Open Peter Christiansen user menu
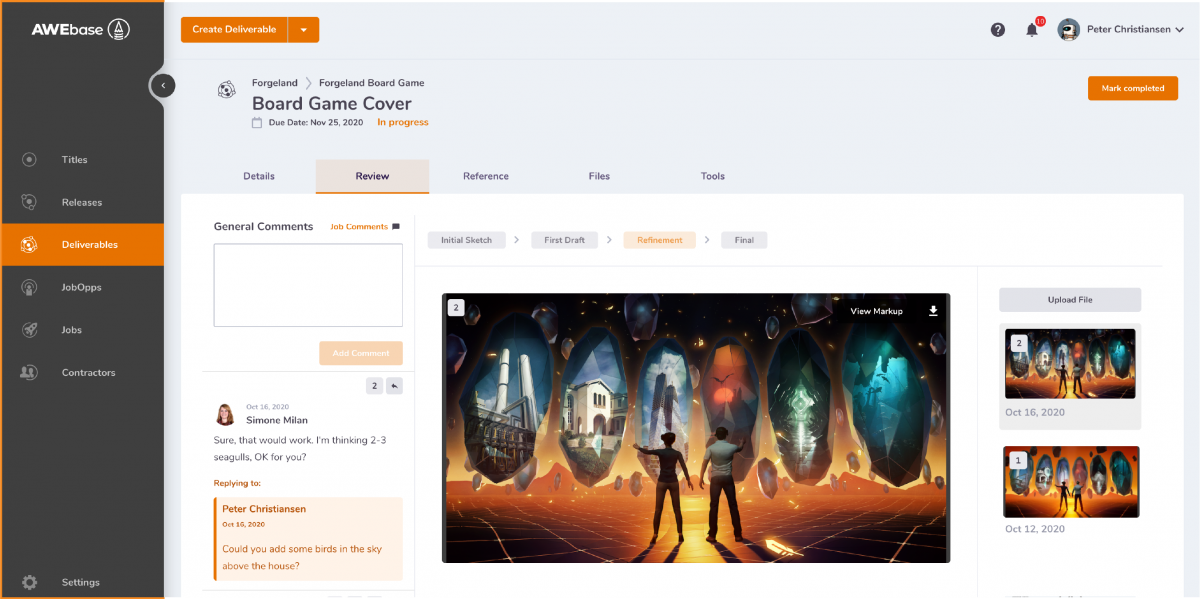 1121,30
